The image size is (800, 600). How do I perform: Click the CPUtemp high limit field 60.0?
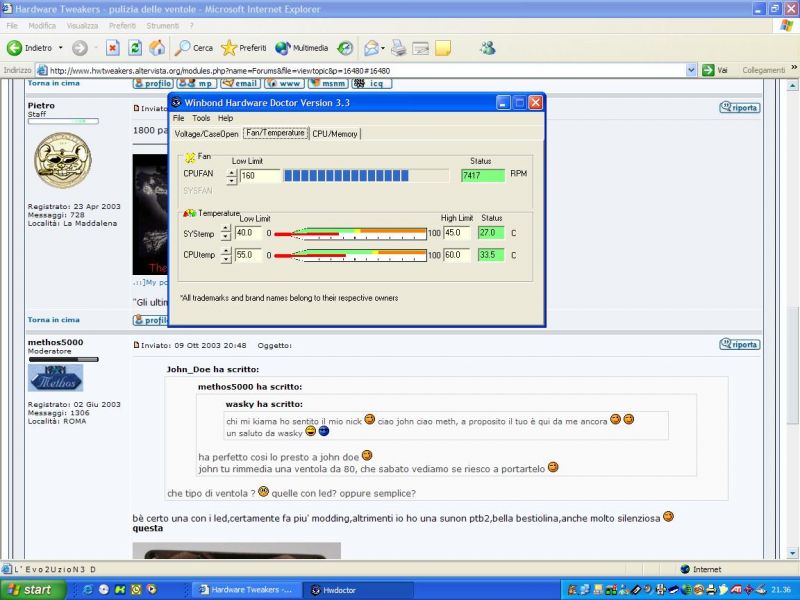pyautogui.click(x=456, y=255)
